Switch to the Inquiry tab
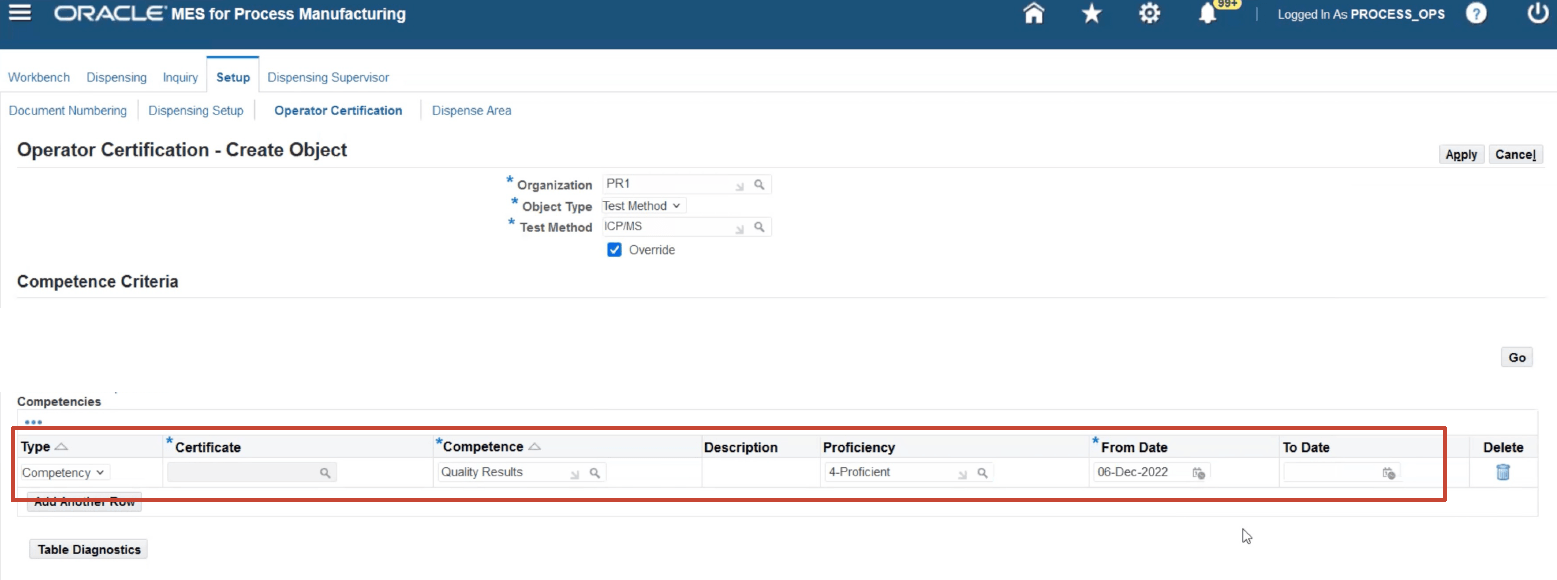The image size is (1557, 580). pyautogui.click(x=181, y=77)
